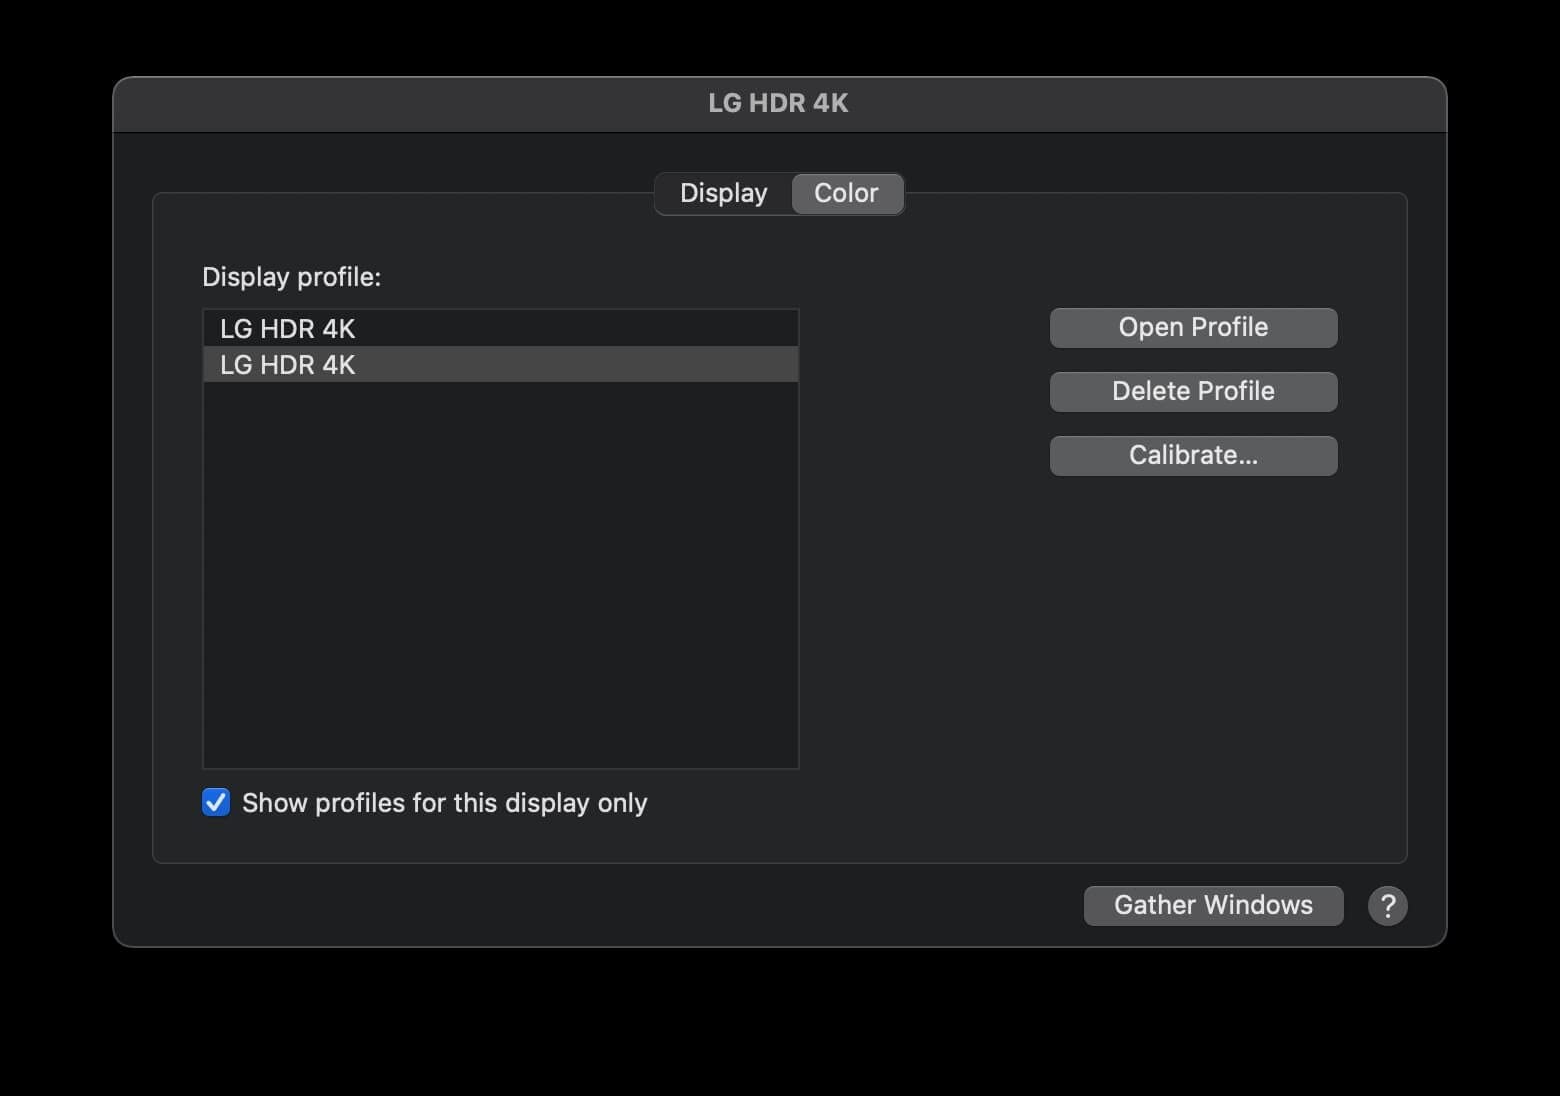Image resolution: width=1560 pixels, height=1096 pixels.
Task: Select the unhighlighted LG HDR 4K profile row
Action: tap(501, 328)
